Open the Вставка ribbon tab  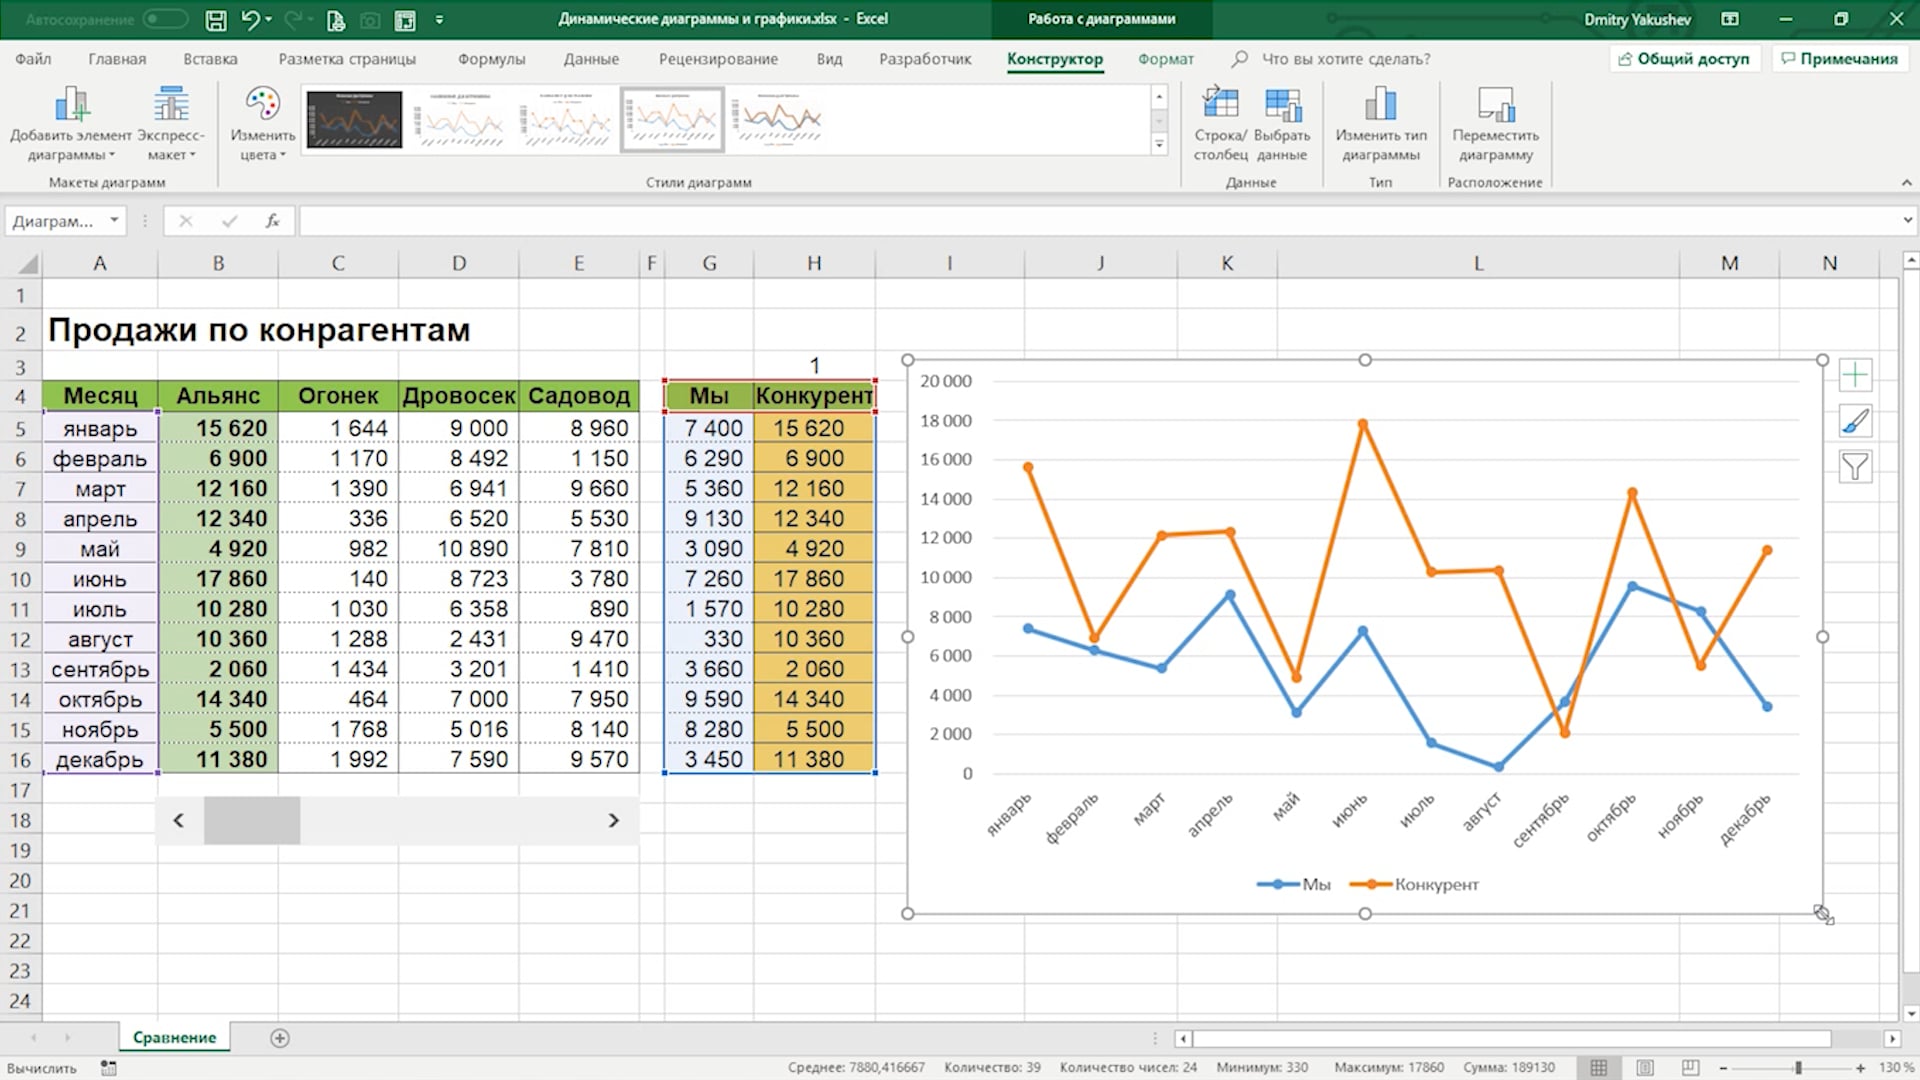click(x=210, y=59)
